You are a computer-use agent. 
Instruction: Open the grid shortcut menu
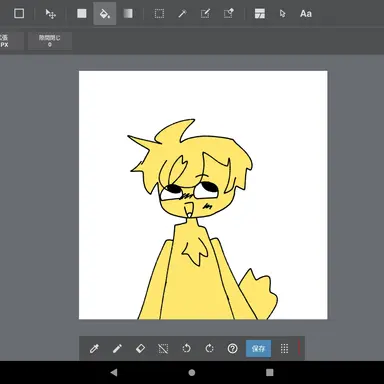click(284, 349)
